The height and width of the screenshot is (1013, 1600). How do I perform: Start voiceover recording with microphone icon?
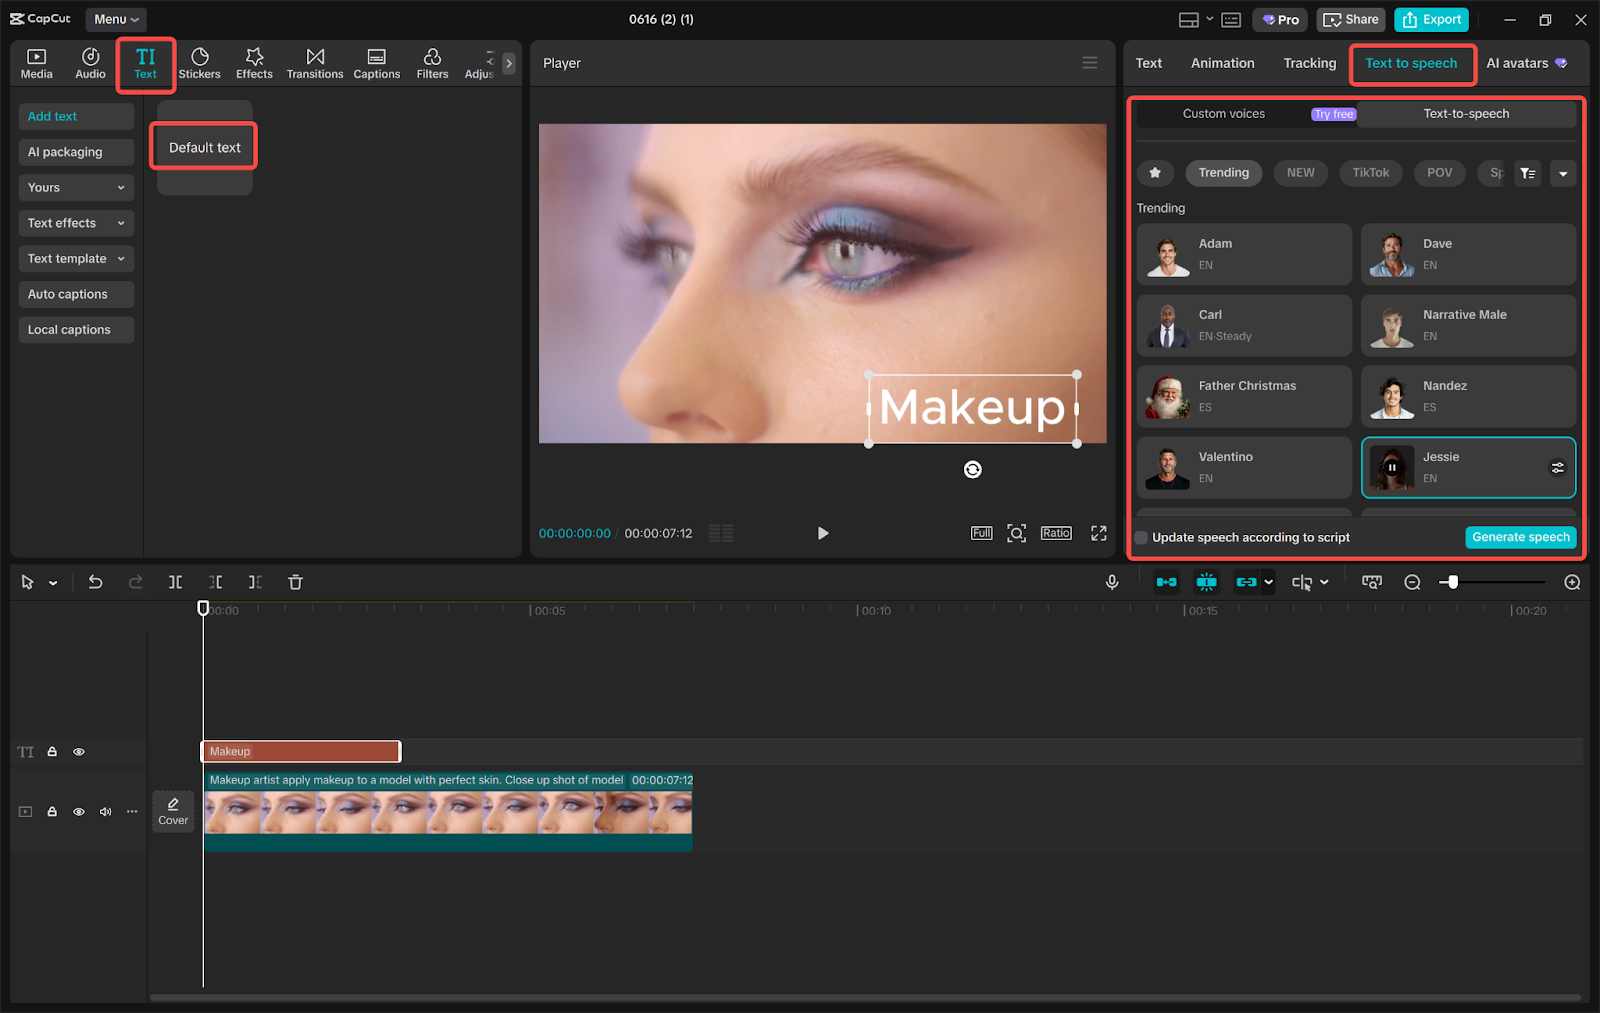1112,582
